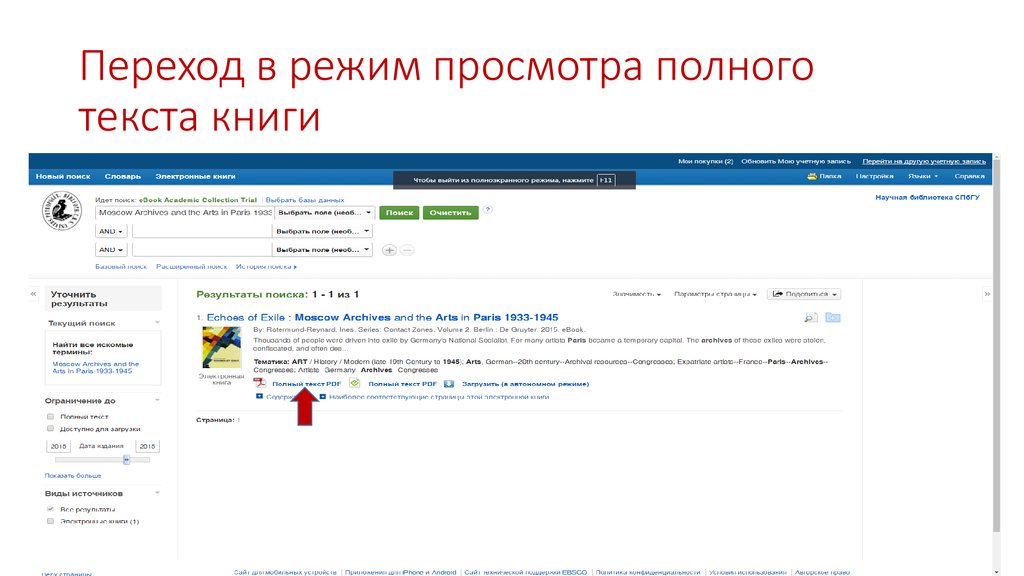Tick the Доступно для загрузки checkbox
This screenshot has width=1024, height=576.
50,428
